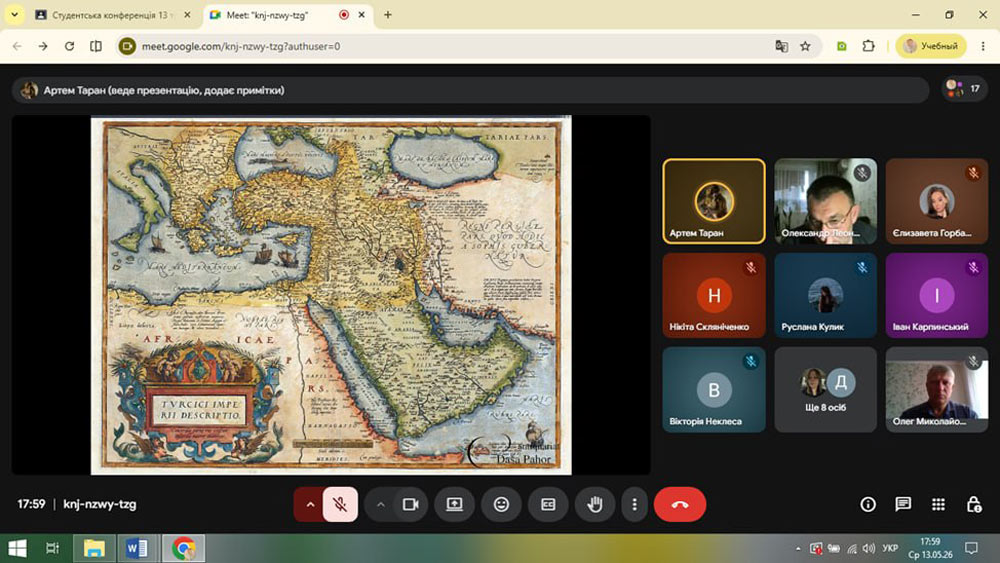
Task: Go forward in browser history
Action: click(x=43, y=46)
